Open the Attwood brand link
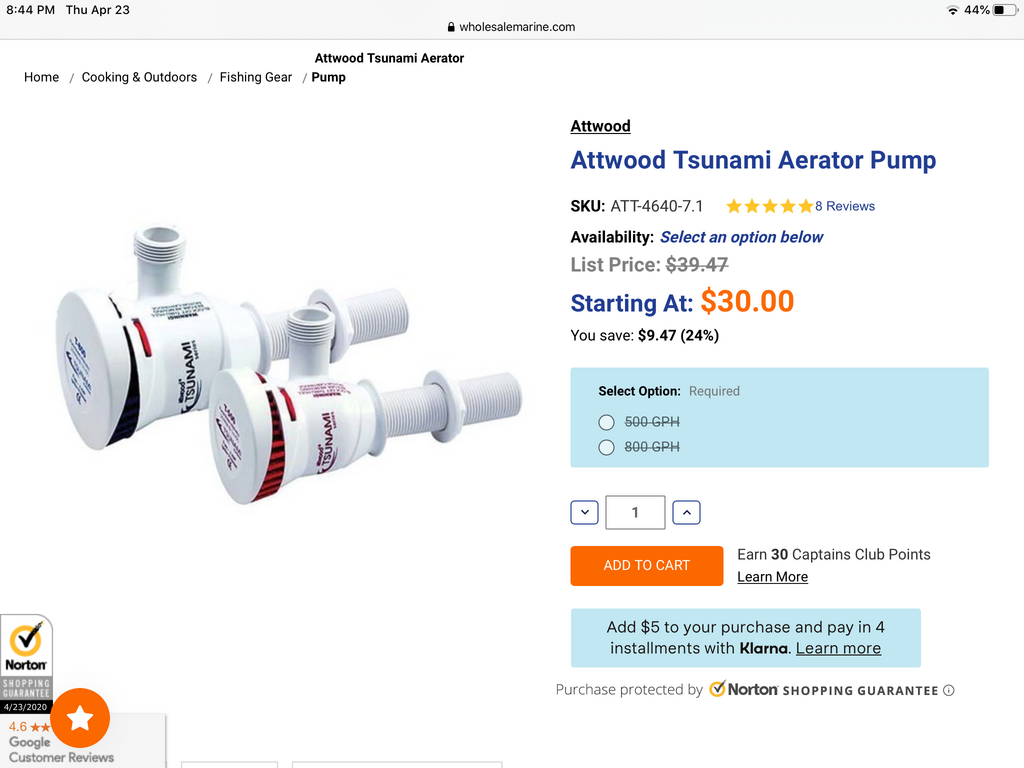1024x768 pixels. coord(600,126)
